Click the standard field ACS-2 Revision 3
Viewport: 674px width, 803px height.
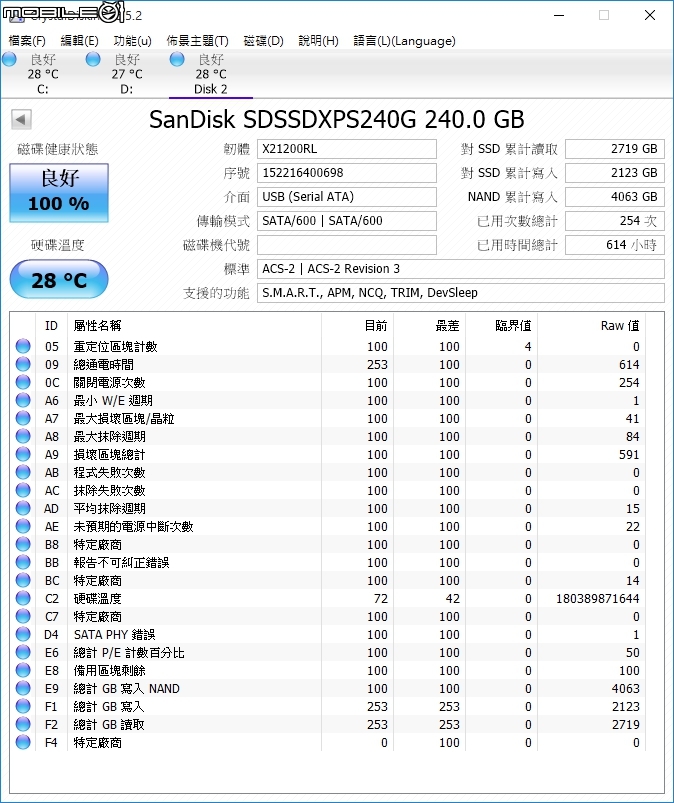[460, 269]
